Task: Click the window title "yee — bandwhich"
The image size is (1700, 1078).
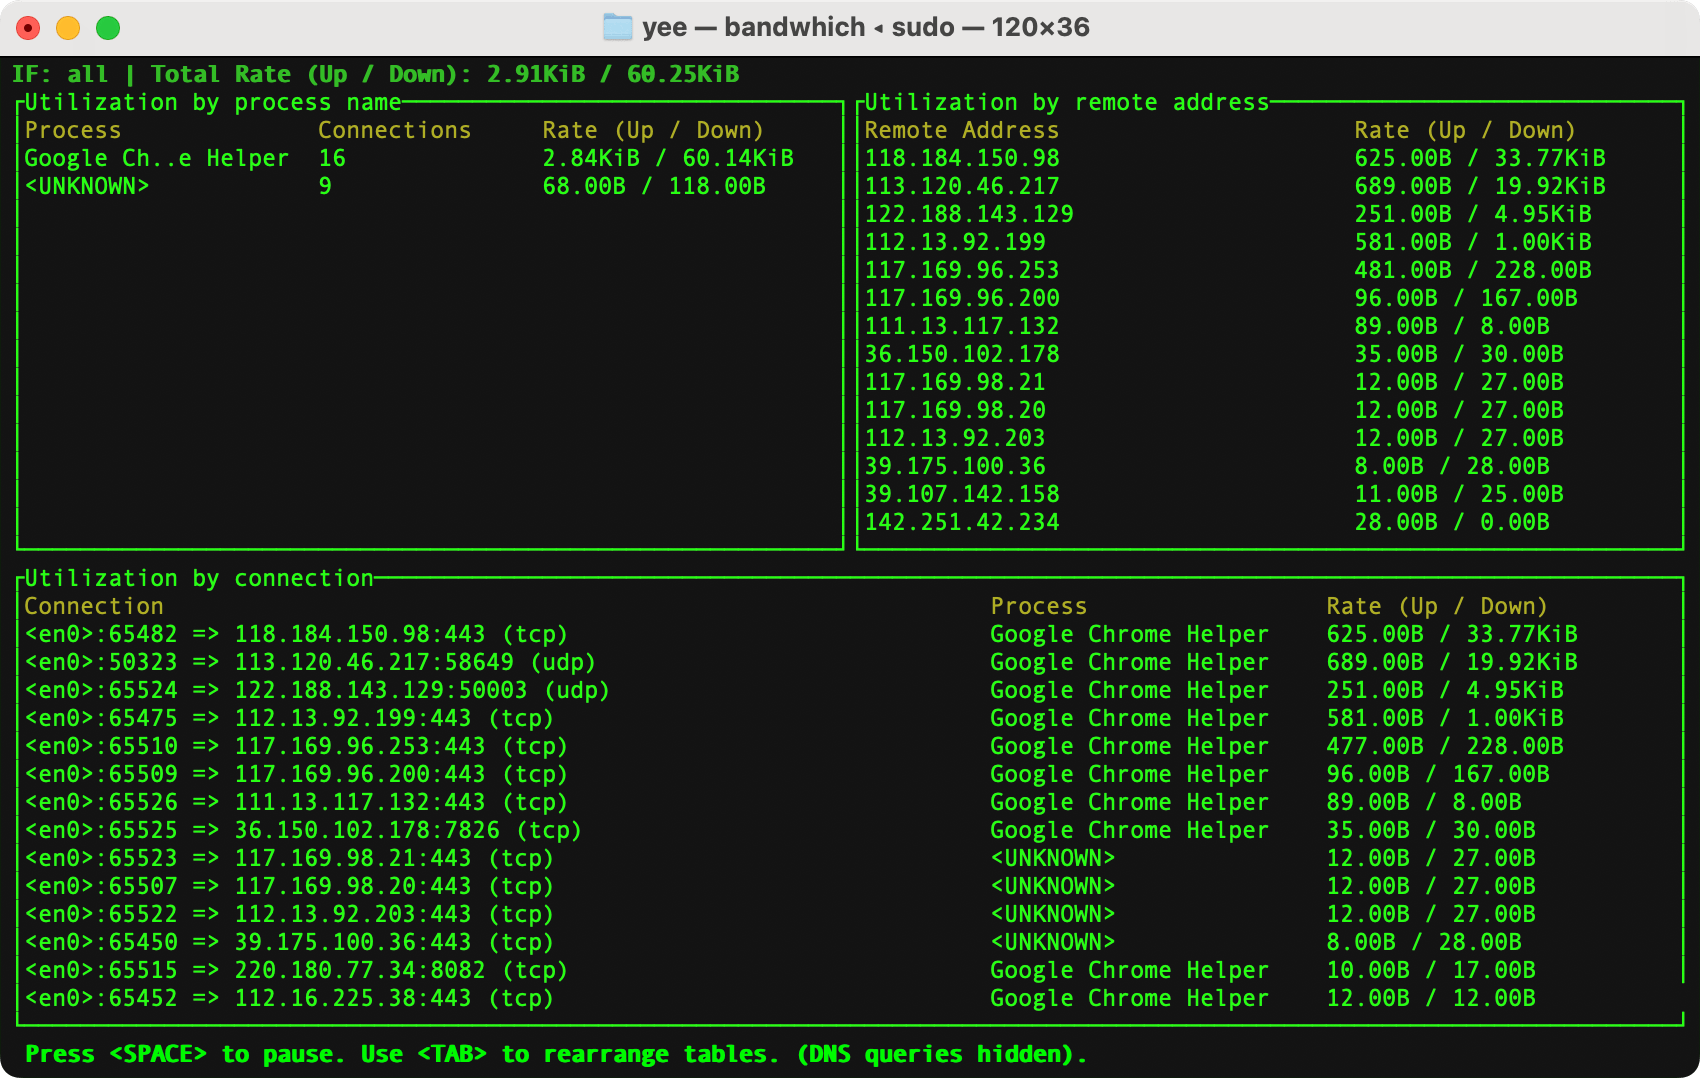Action: click(x=754, y=27)
